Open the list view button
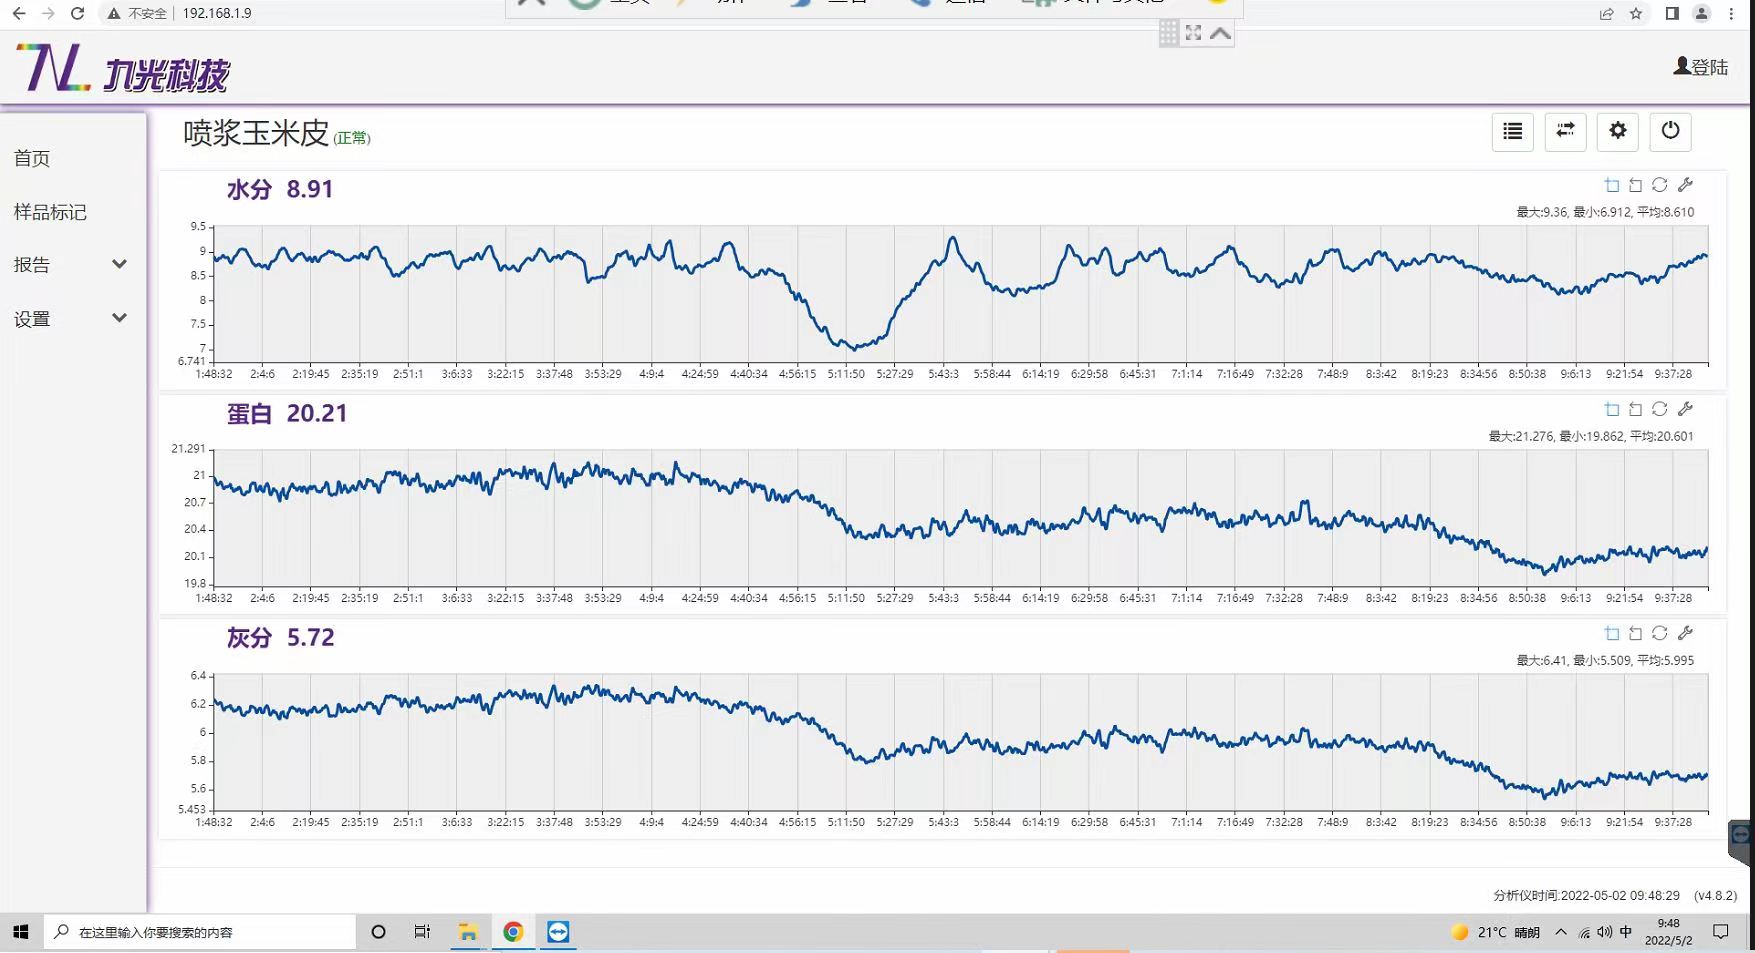This screenshot has height=953, width=1755. coord(1512,131)
